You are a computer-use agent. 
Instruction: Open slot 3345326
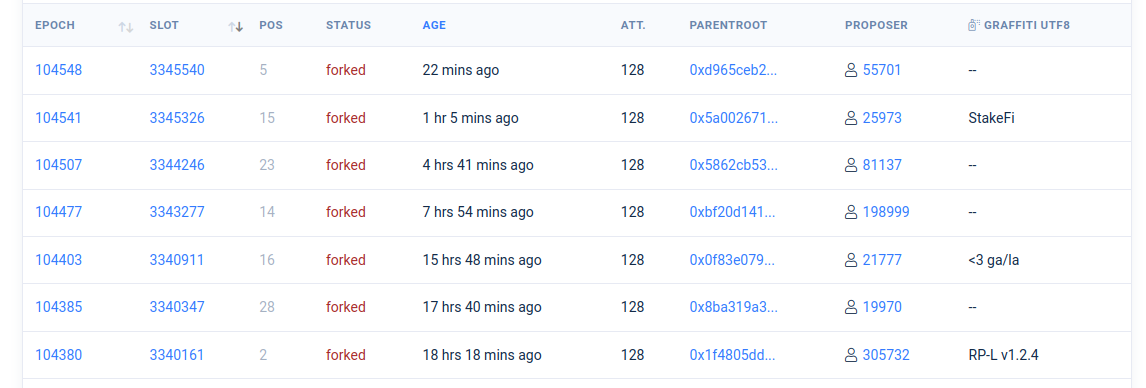177,118
